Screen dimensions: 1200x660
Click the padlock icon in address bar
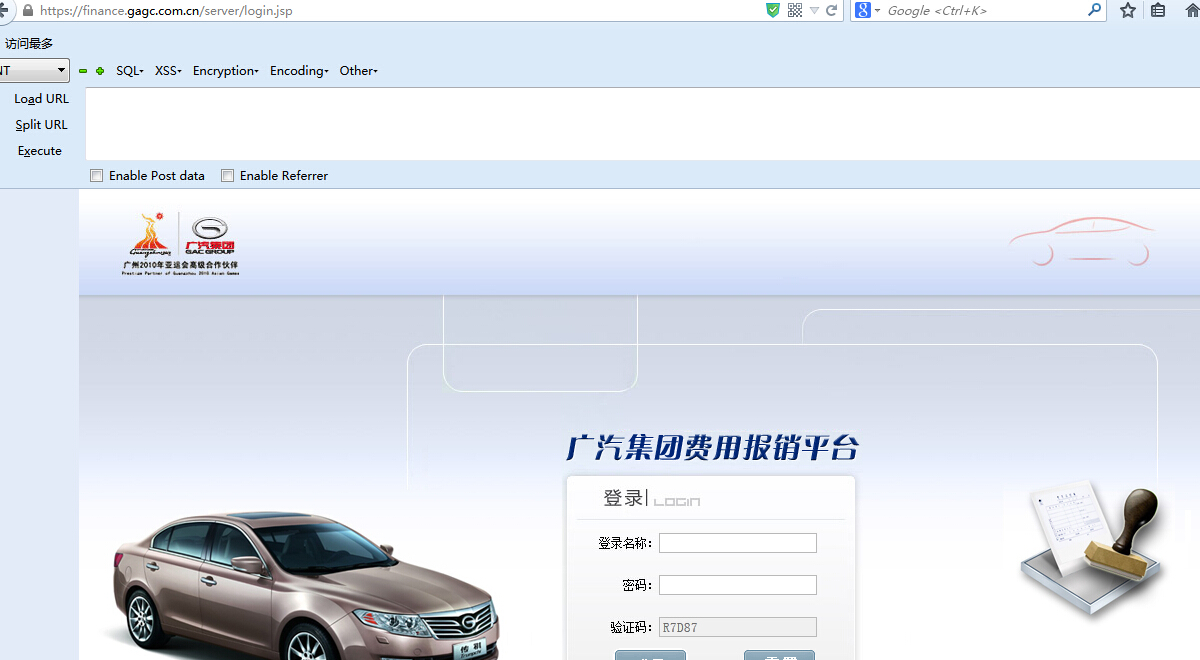28,11
